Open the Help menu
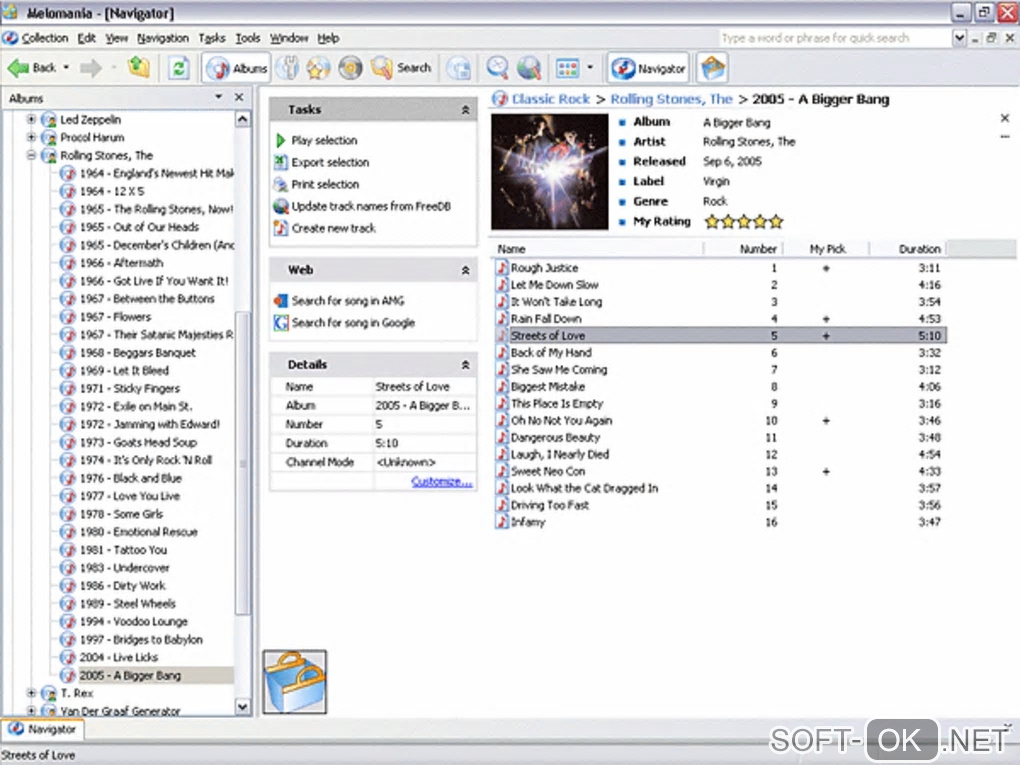The width and height of the screenshot is (1020, 765). coord(329,38)
